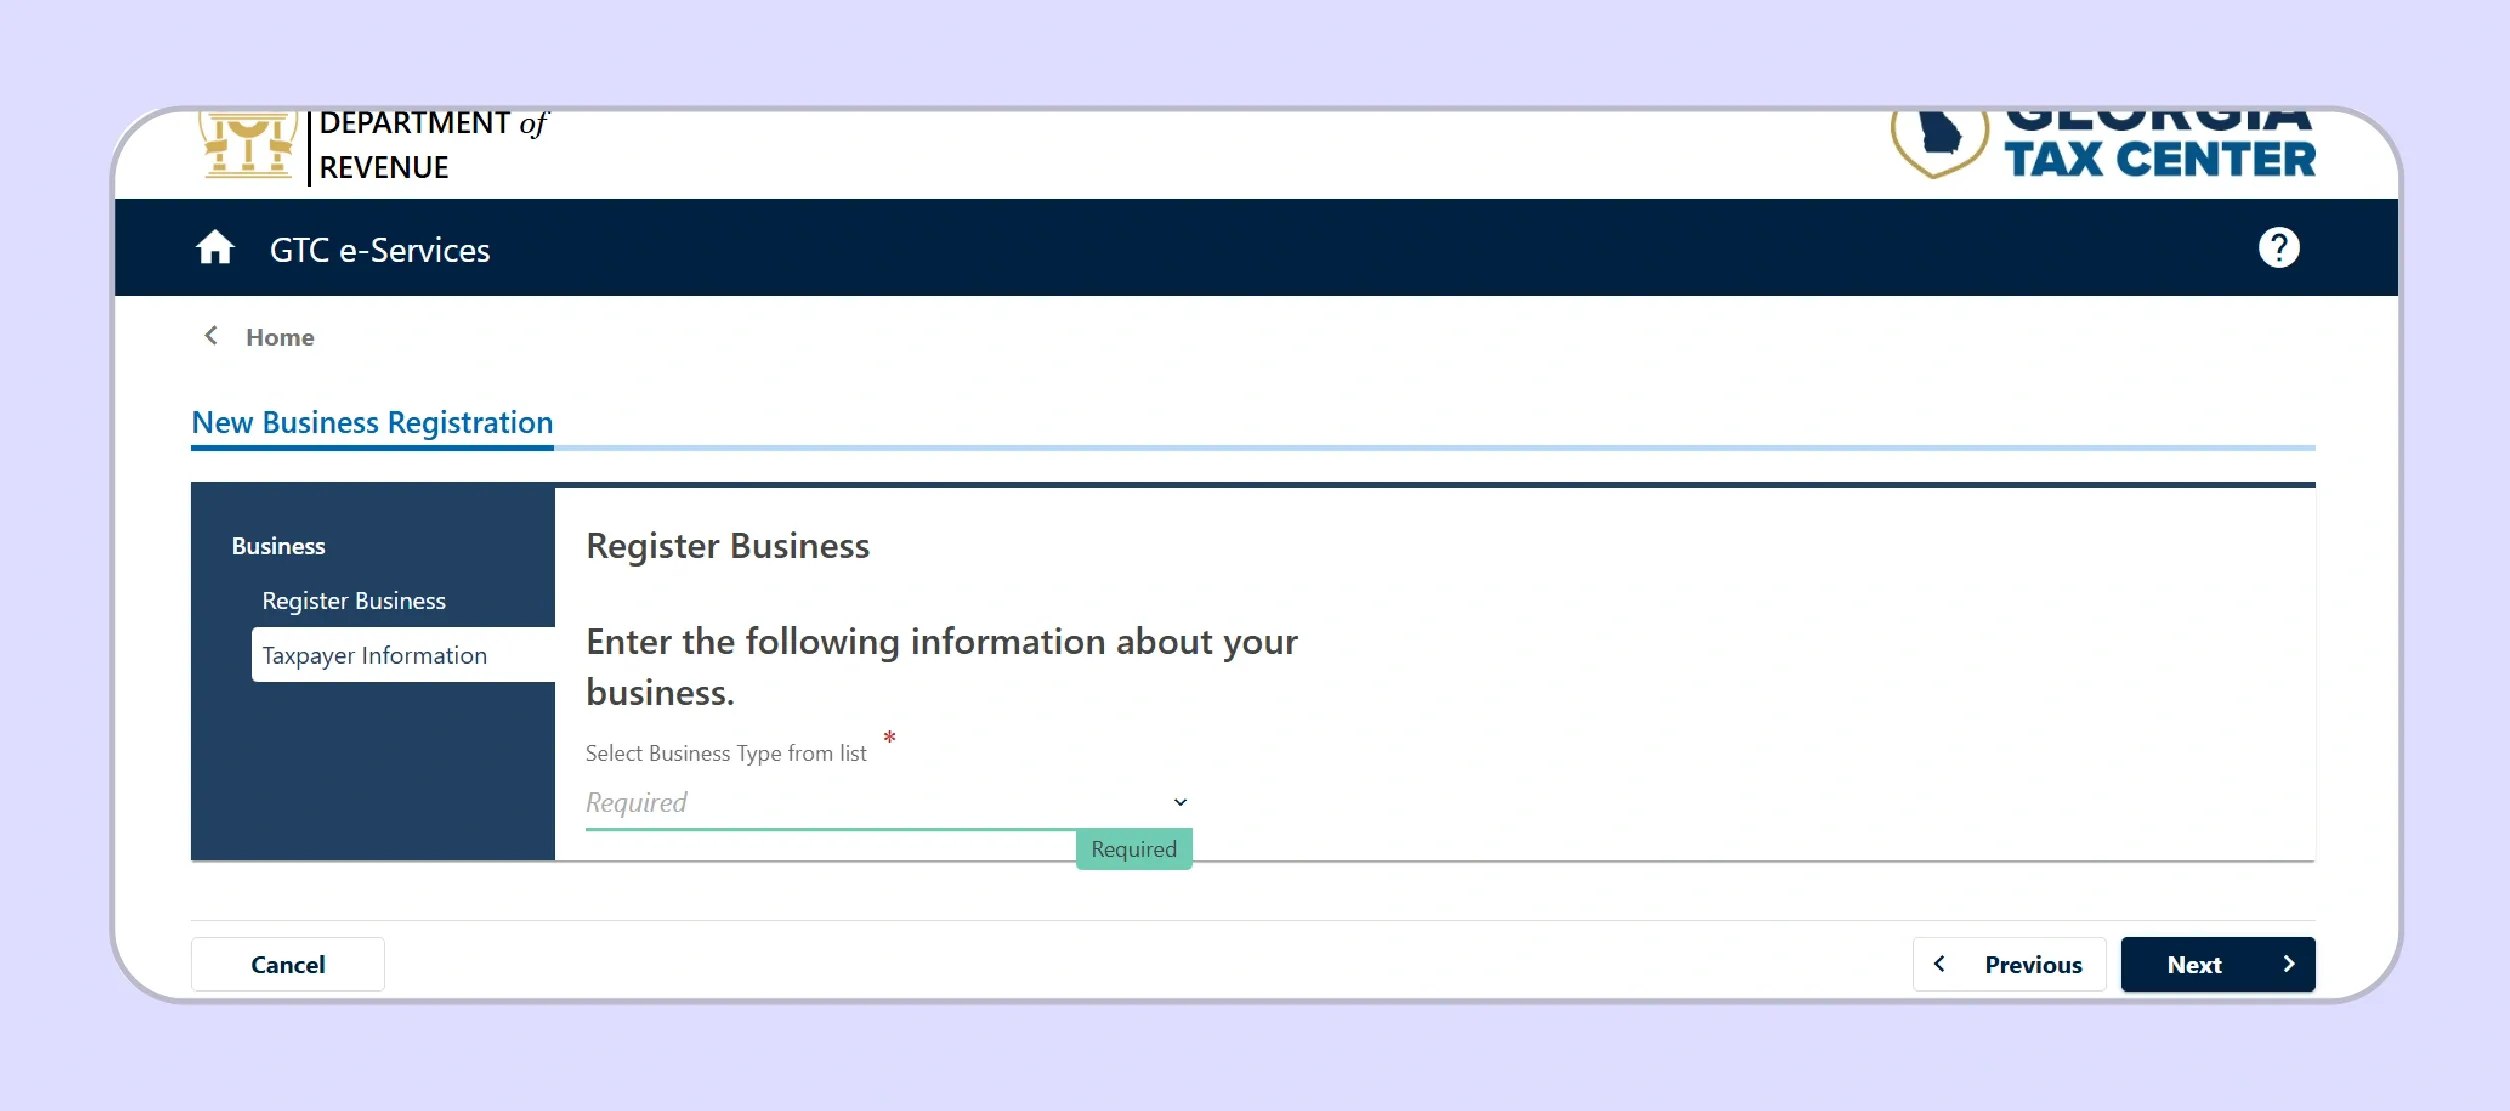This screenshot has width=2510, height=1111.
Task: Click the back chevron beside Home
Action: 211,336
